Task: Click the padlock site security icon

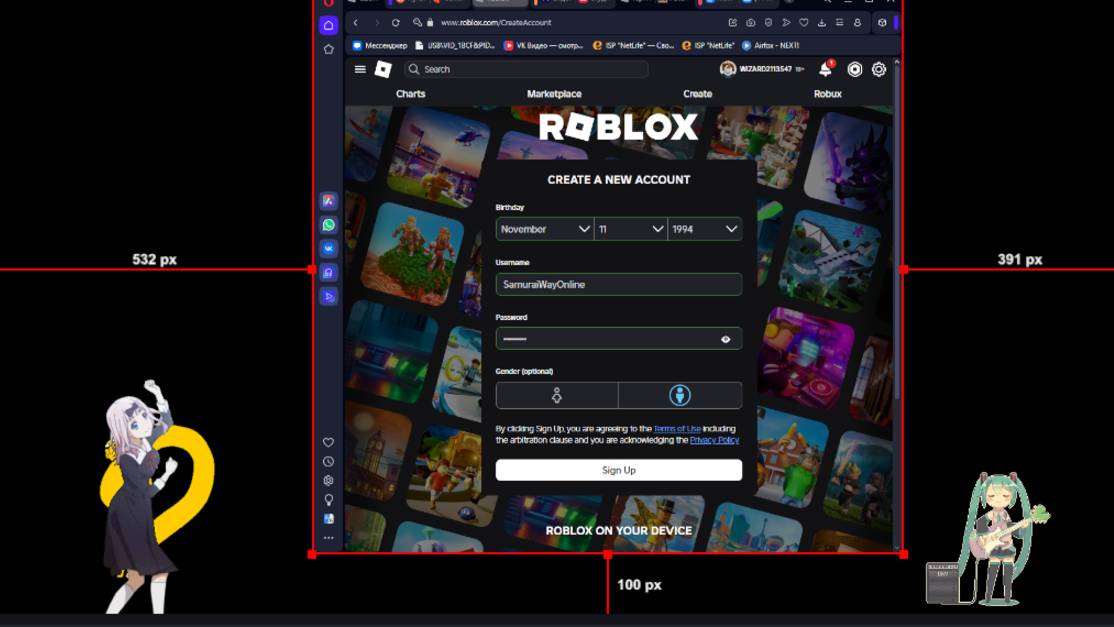Action: (430, 23)
